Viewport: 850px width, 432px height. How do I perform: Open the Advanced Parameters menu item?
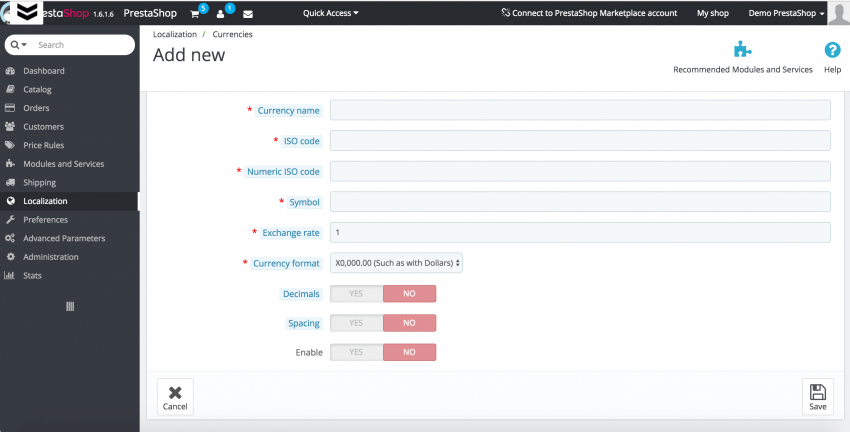(64, 238)
